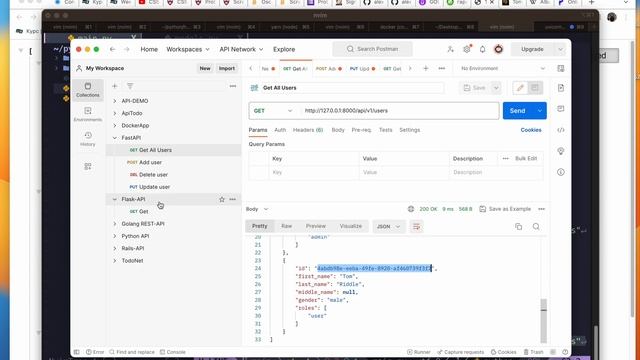640x360 pixels.
Task: Expand the Golang REST-API collection
Action: 115,224
